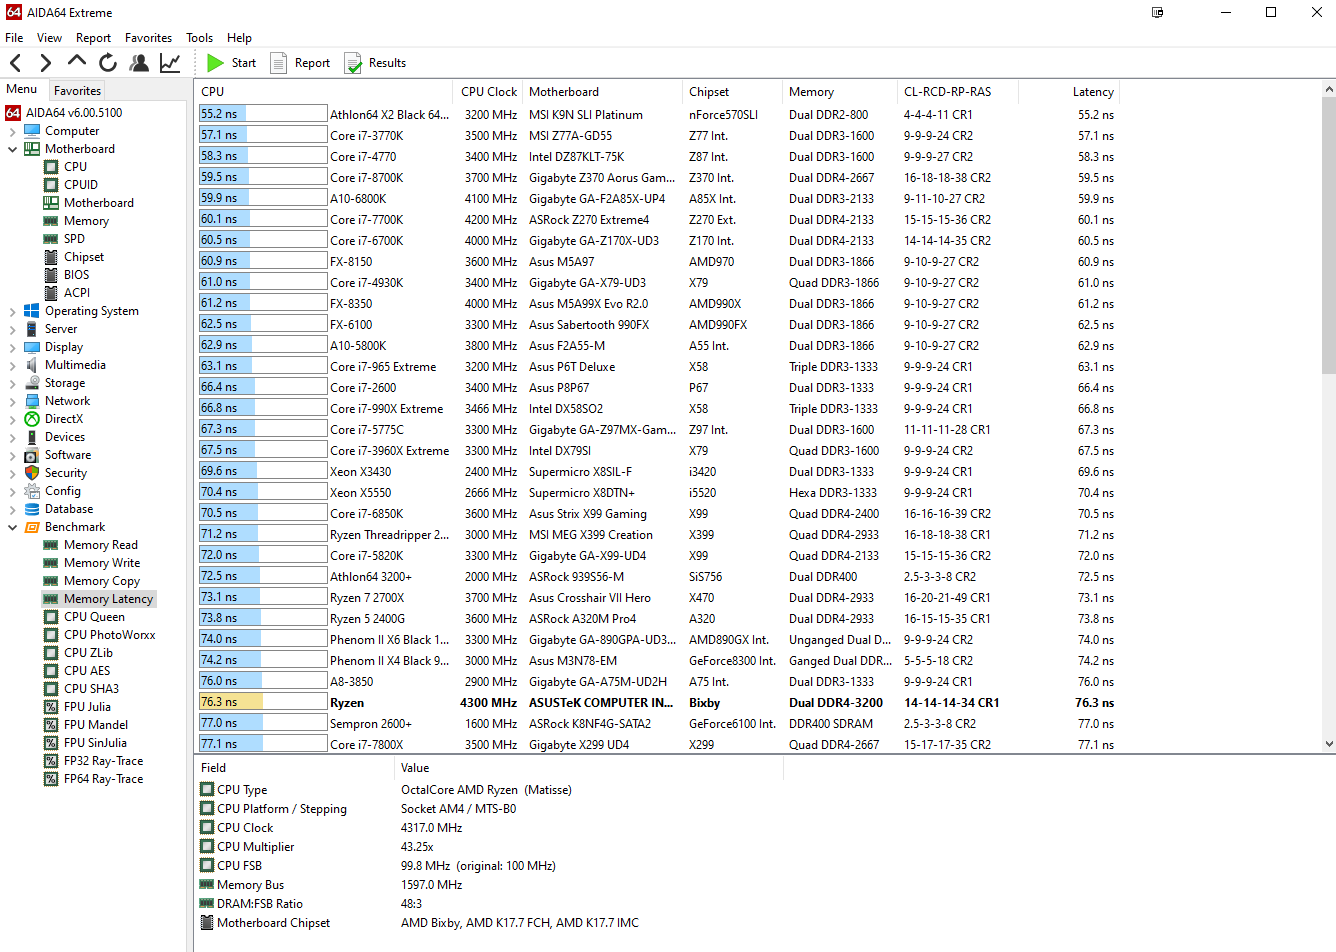This screenshot has width=1336, height=952.
Task: Select the CPUID tree item icon
Action: click(51, 185)
